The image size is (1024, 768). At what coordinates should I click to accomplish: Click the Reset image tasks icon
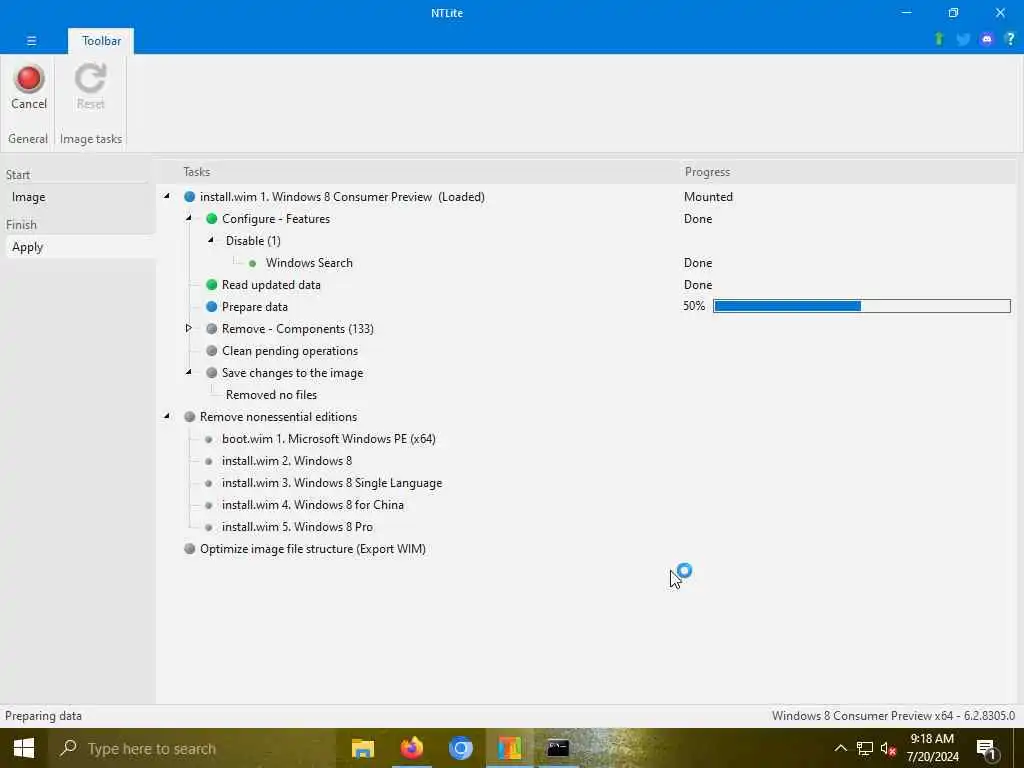tap(90, 88)
